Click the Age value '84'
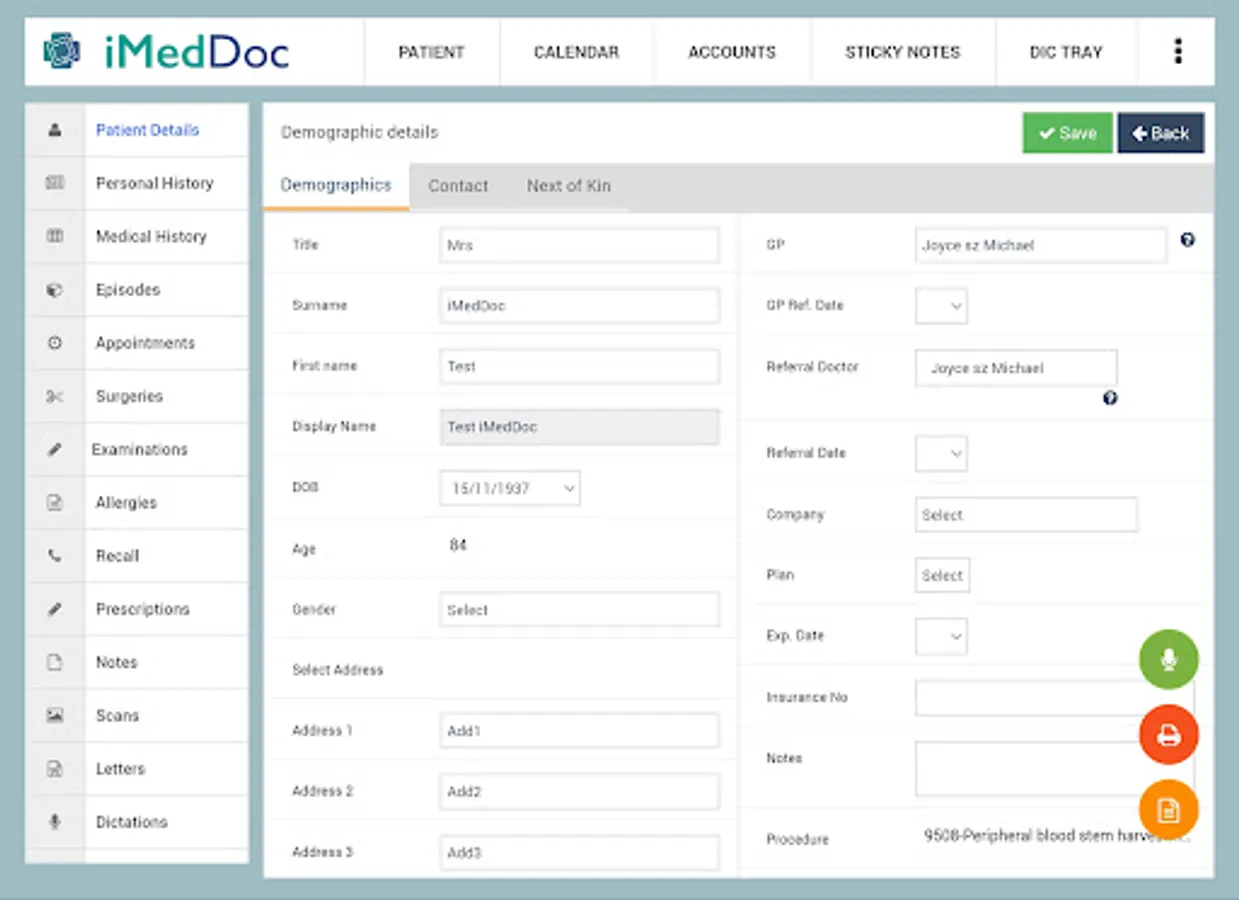 click(458, 546)
